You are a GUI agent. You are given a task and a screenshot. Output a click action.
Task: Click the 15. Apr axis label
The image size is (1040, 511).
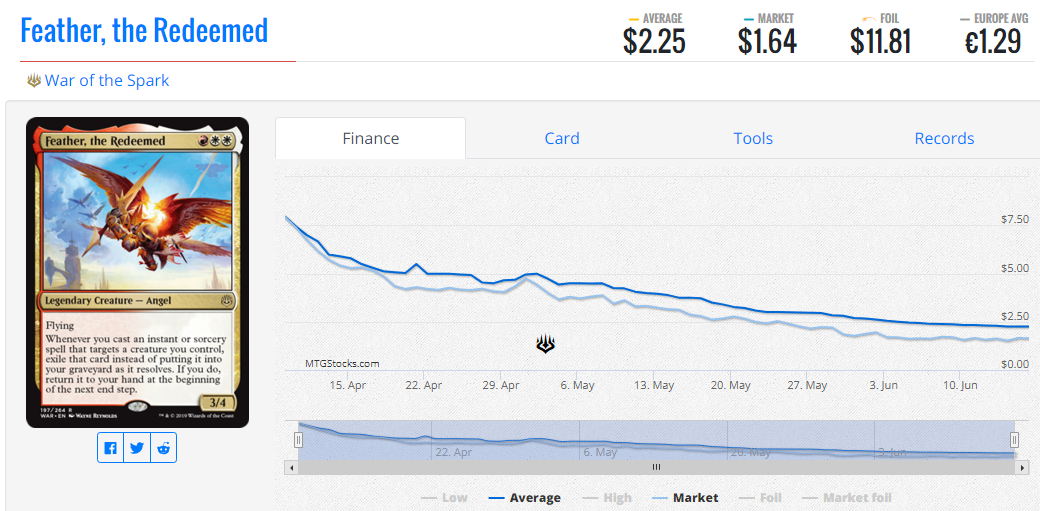click(348, 385)
